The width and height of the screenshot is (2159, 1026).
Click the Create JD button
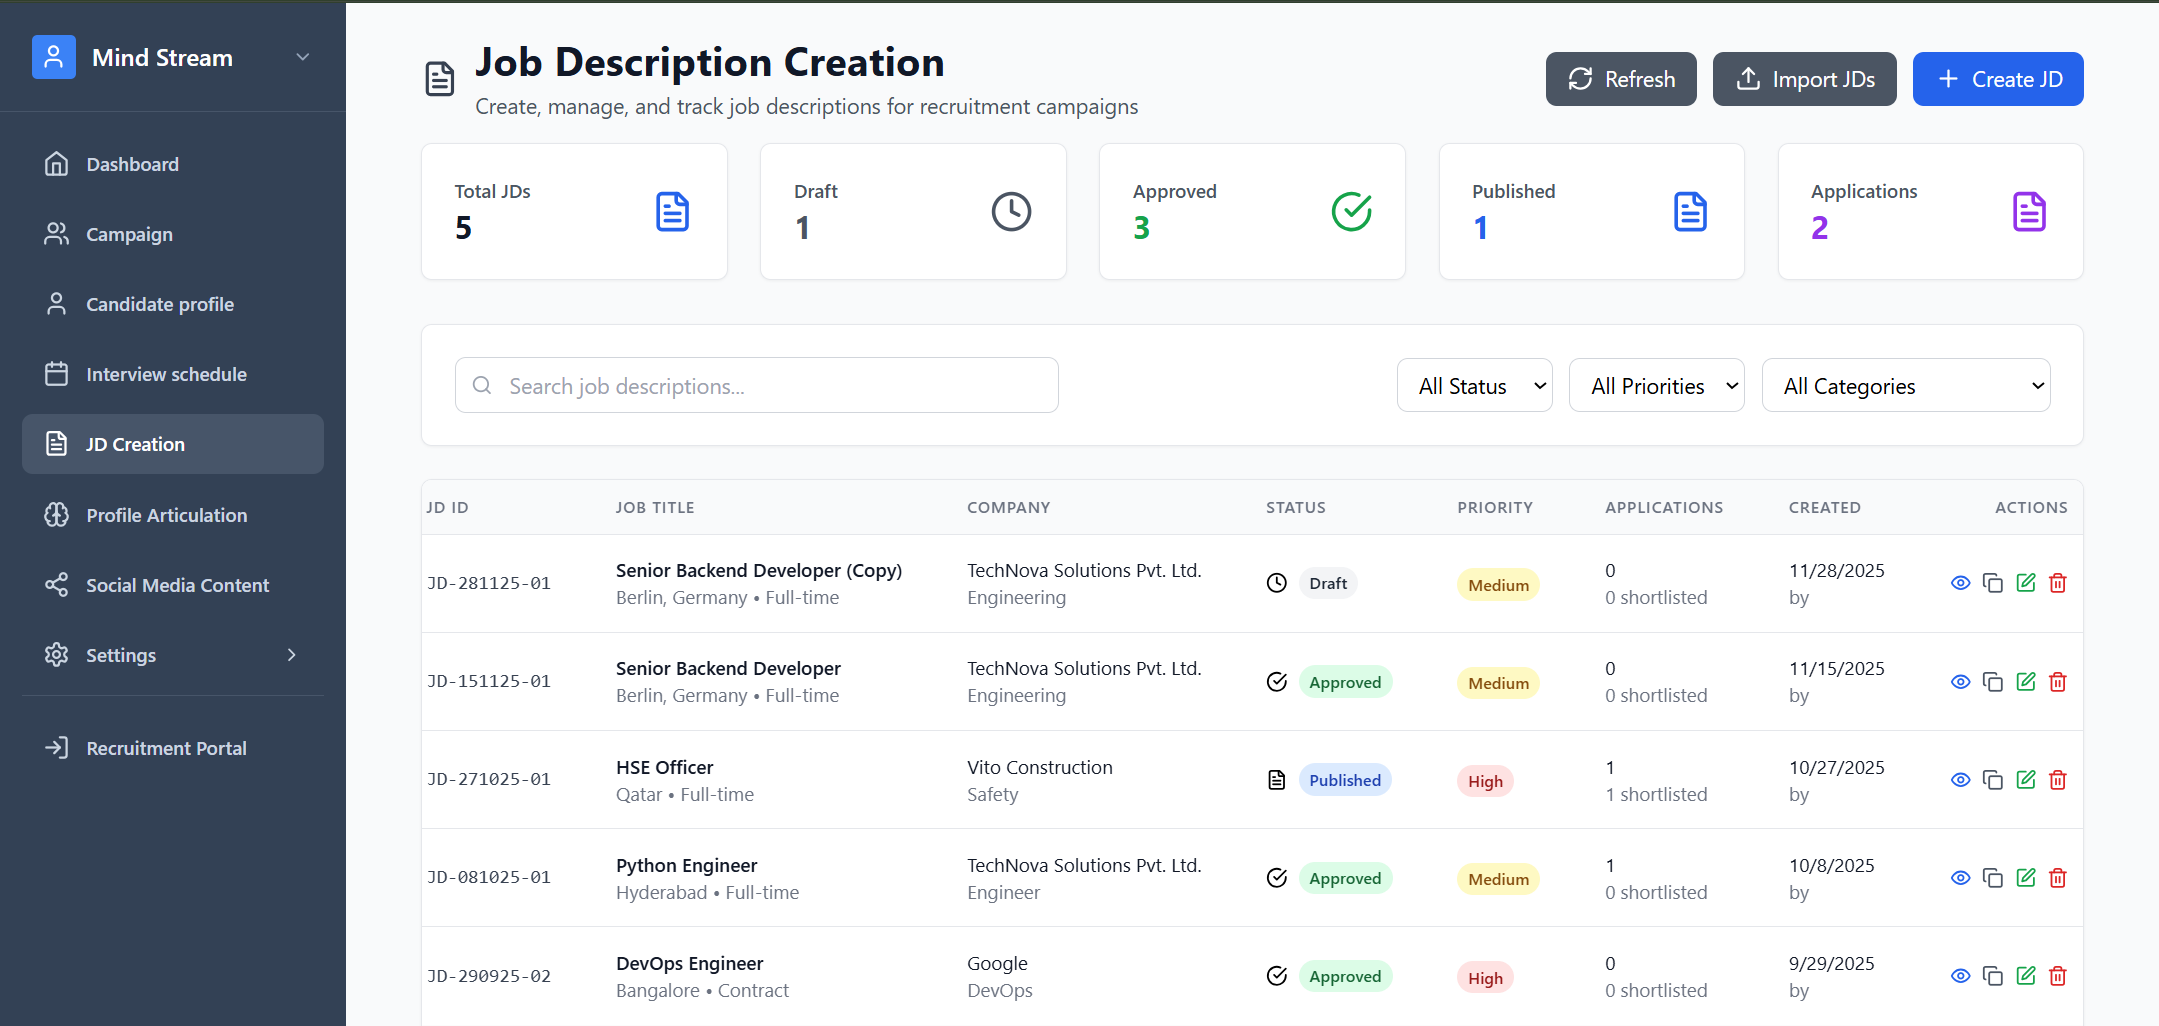1998,79
